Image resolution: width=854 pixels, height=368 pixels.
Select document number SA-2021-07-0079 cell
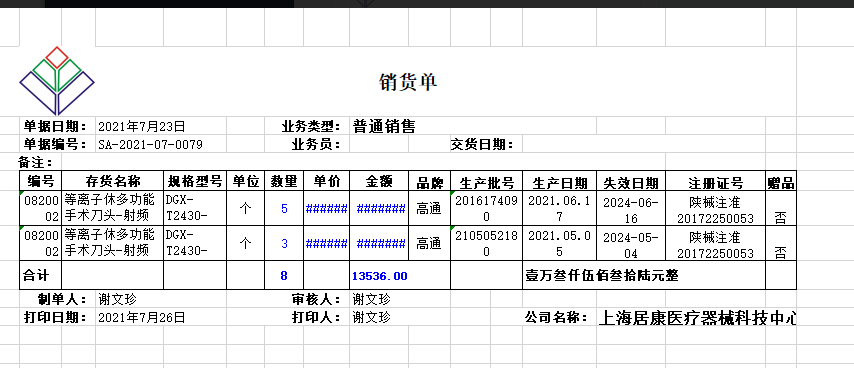click(151, 144)
